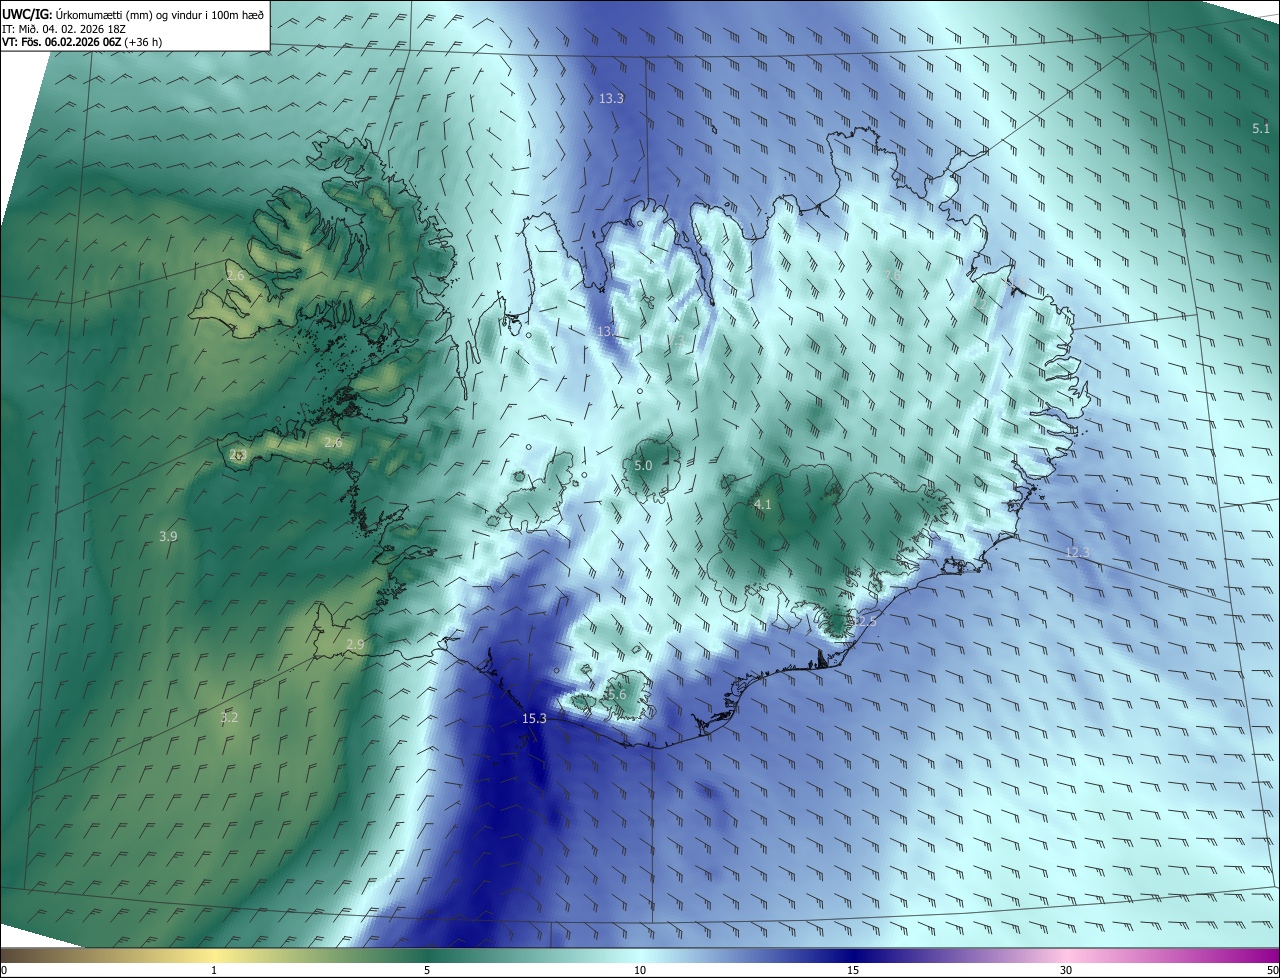Click the 15.3 value off the south coast

[535, 718]
